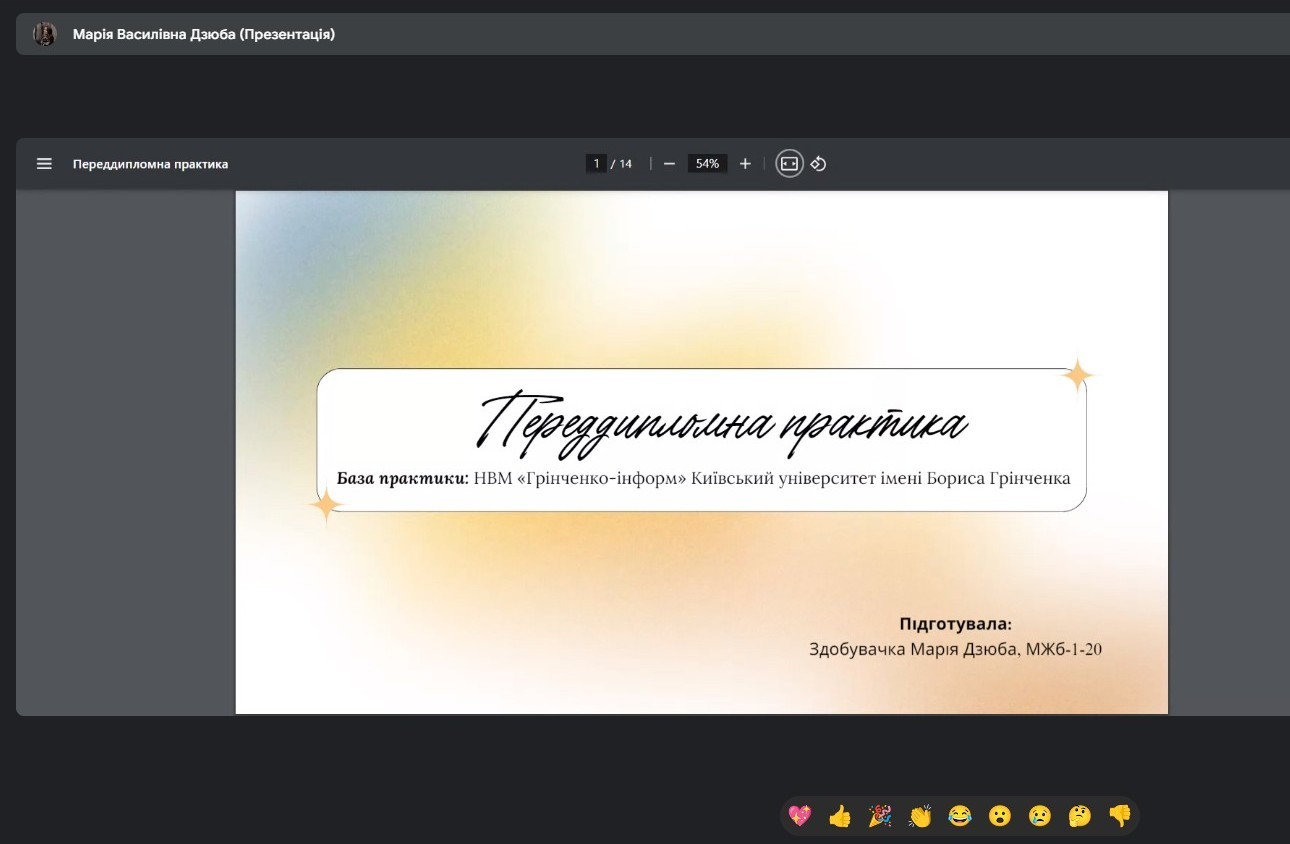
Task: Edit the current page number field
Action: 596,164
